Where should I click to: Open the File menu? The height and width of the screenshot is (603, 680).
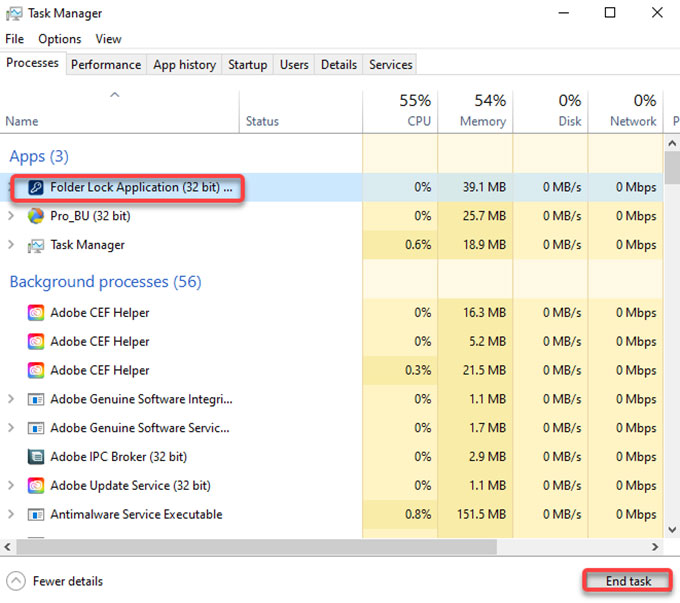pos(14,39)
